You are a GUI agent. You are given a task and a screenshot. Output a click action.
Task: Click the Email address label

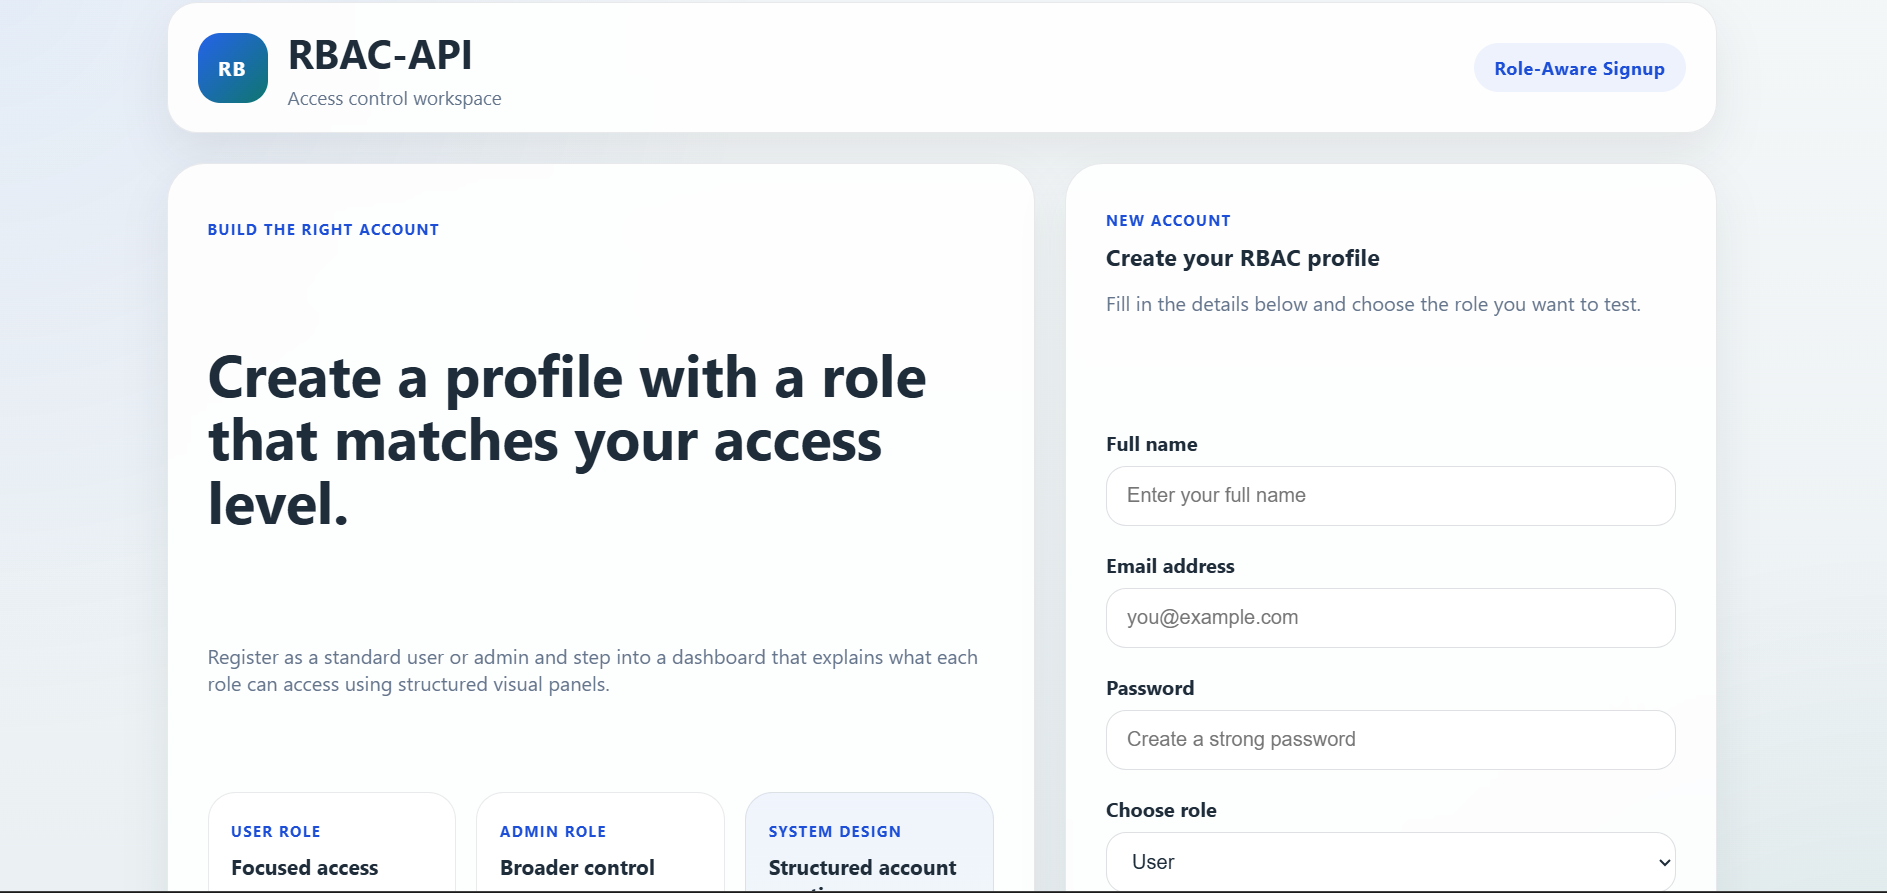point(1169,566)
